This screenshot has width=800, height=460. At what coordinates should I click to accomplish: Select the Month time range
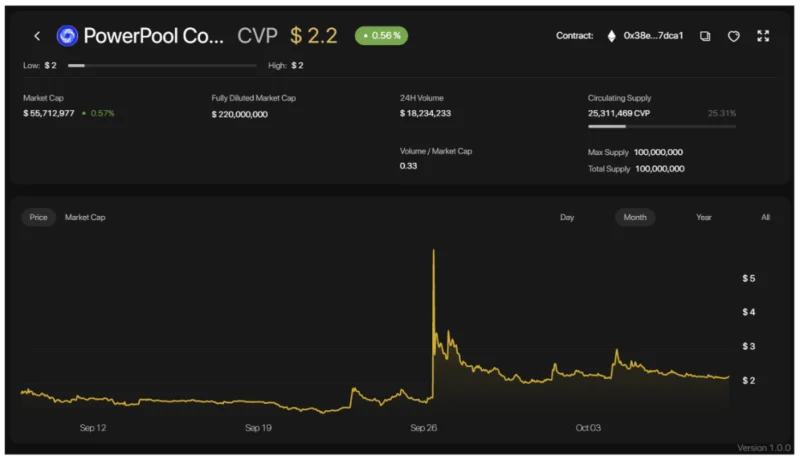click(635, 217)
